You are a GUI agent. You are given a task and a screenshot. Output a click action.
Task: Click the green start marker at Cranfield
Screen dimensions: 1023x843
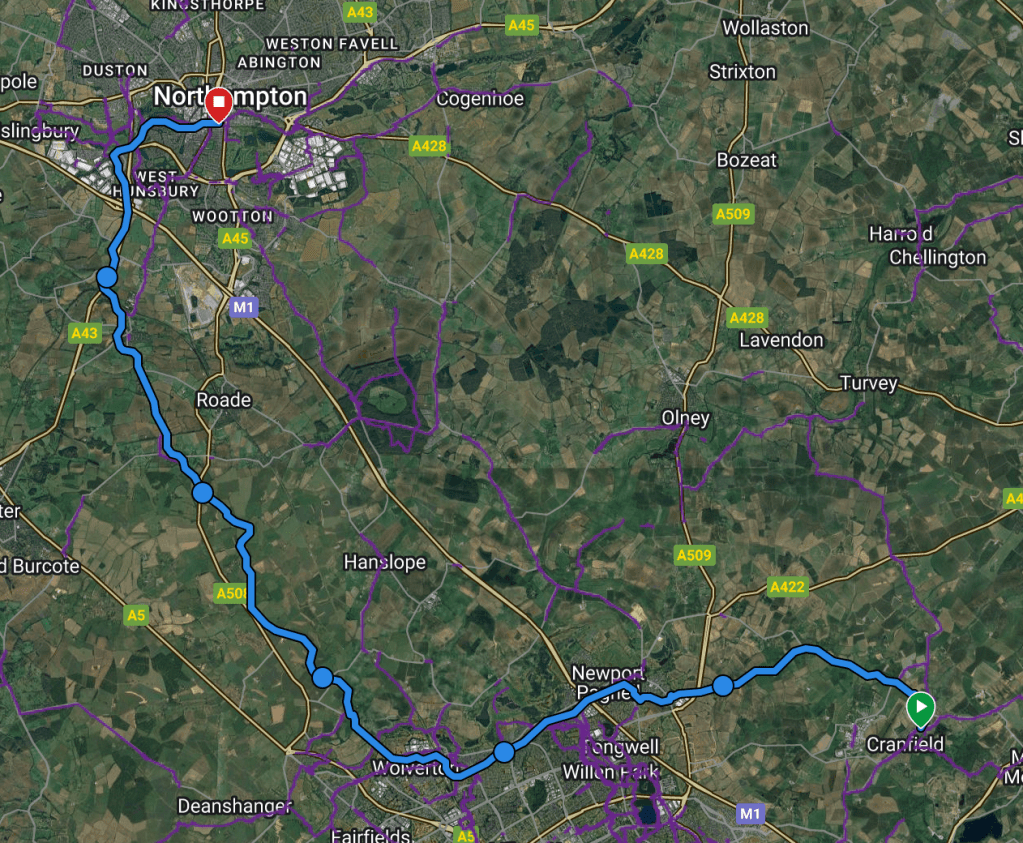coord(921,709)
